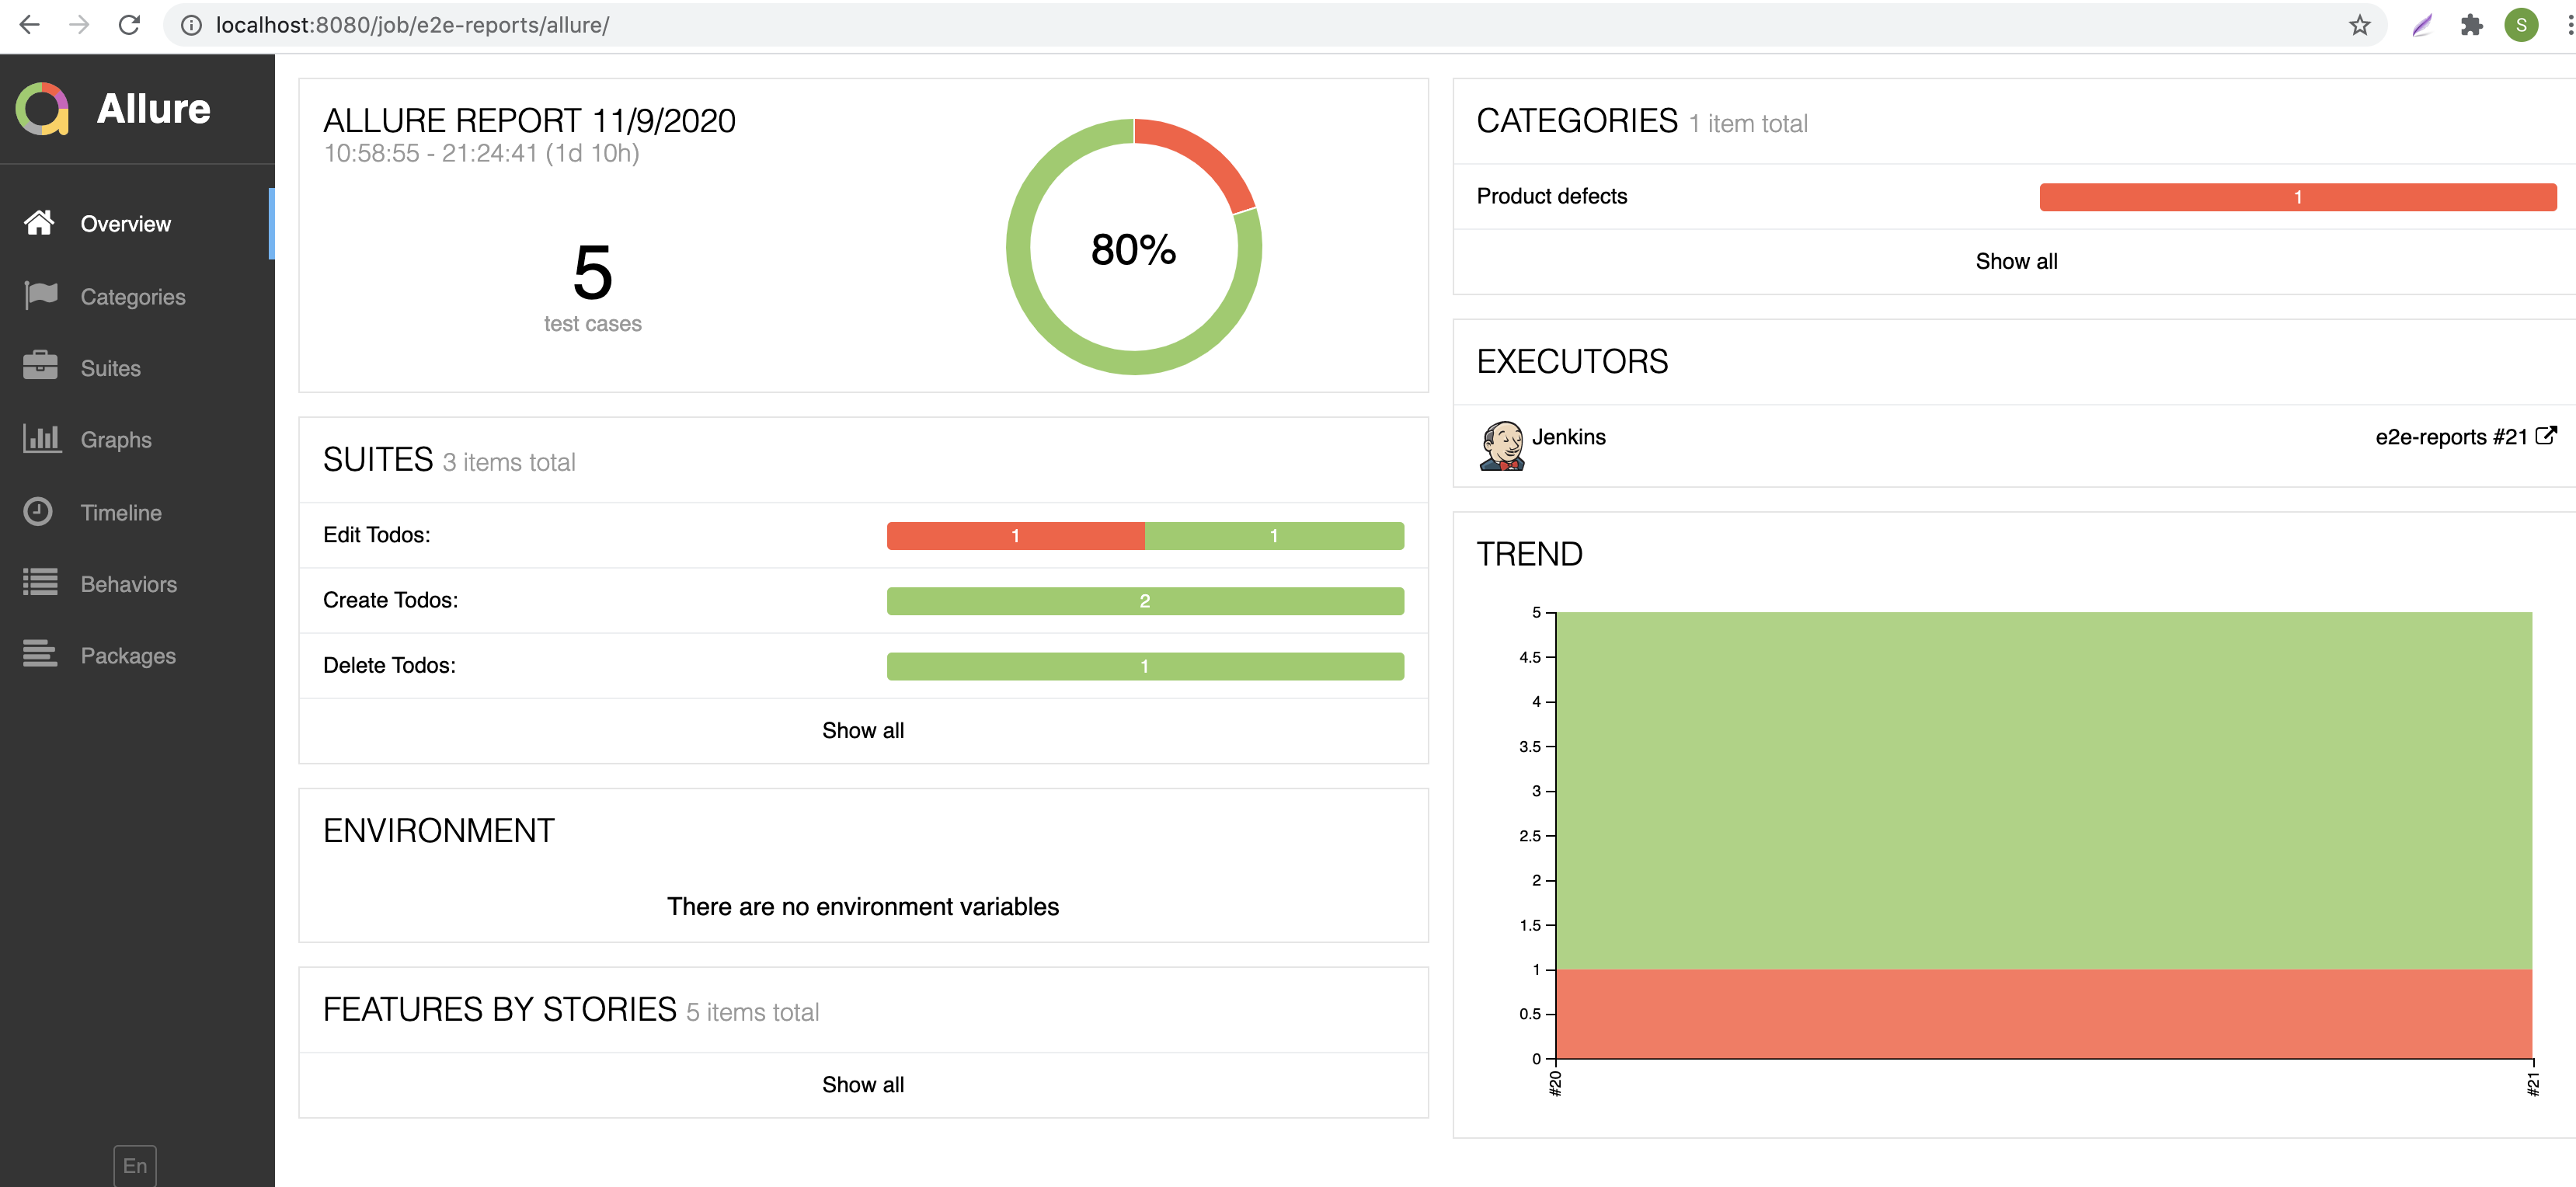Click the Timeline clock icon
Screen dimensions: 2576x1187
point(38,511)
